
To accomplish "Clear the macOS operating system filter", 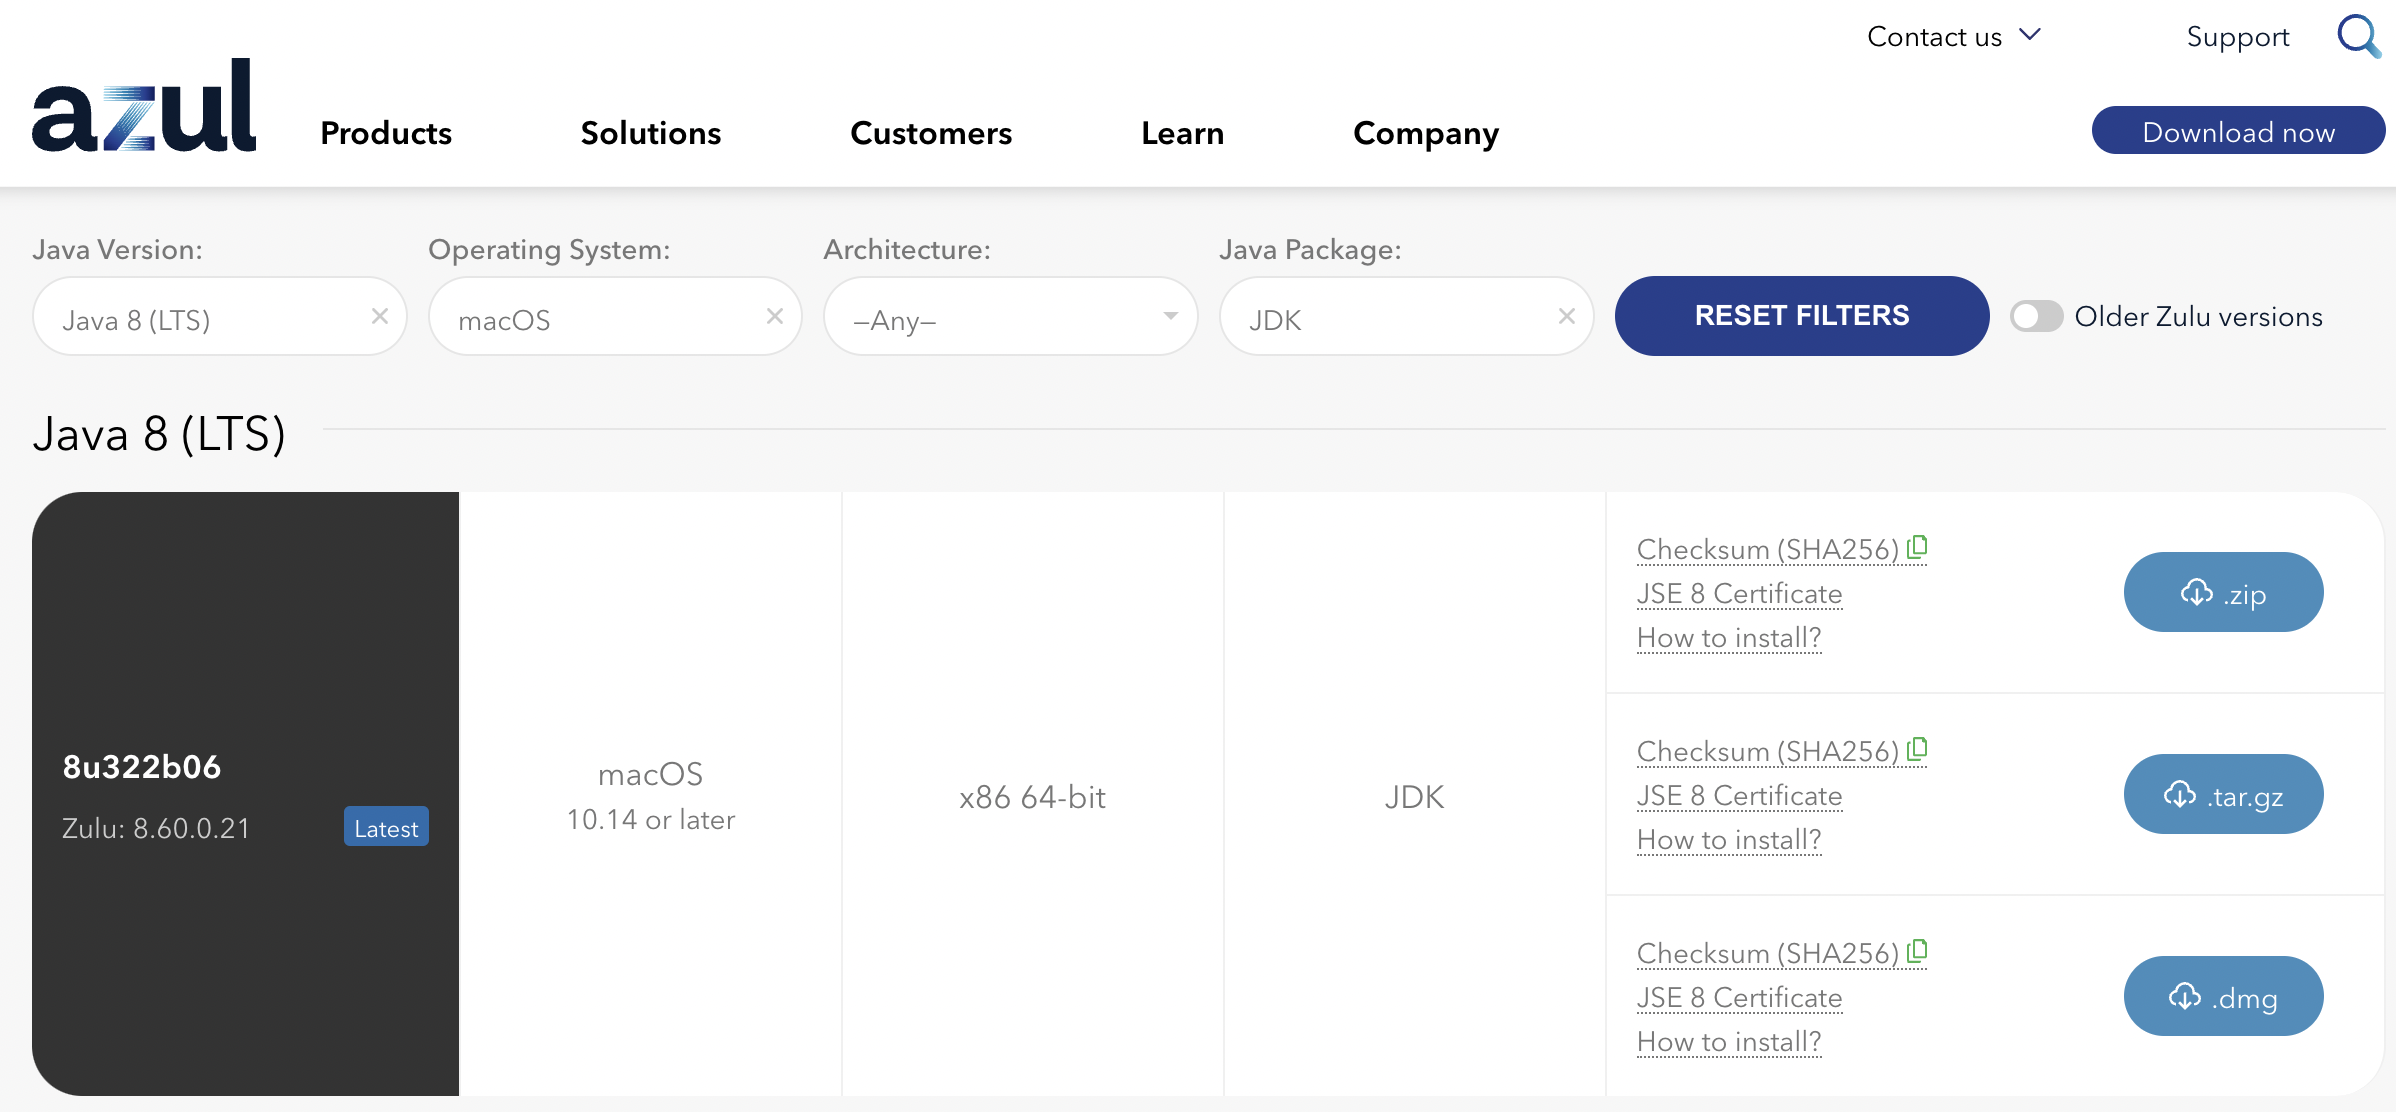I will pos(775,316).
